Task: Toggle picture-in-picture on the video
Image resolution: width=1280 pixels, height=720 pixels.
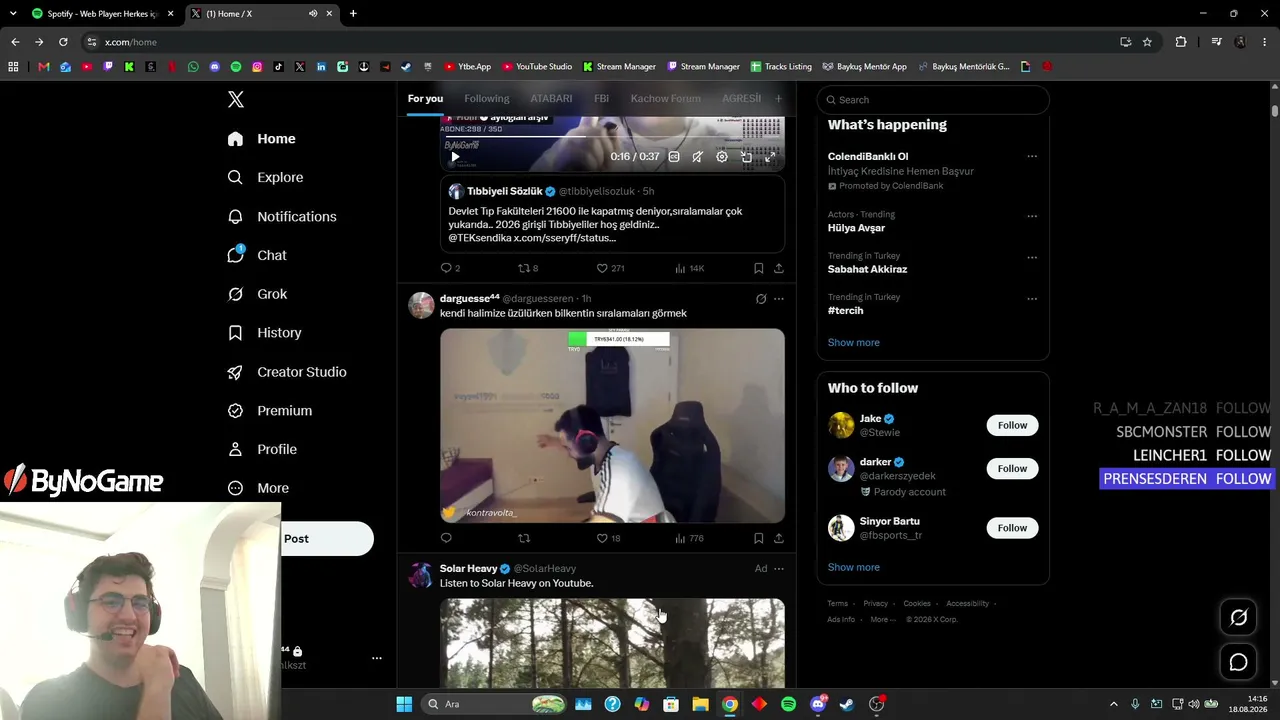Action: 746,157
